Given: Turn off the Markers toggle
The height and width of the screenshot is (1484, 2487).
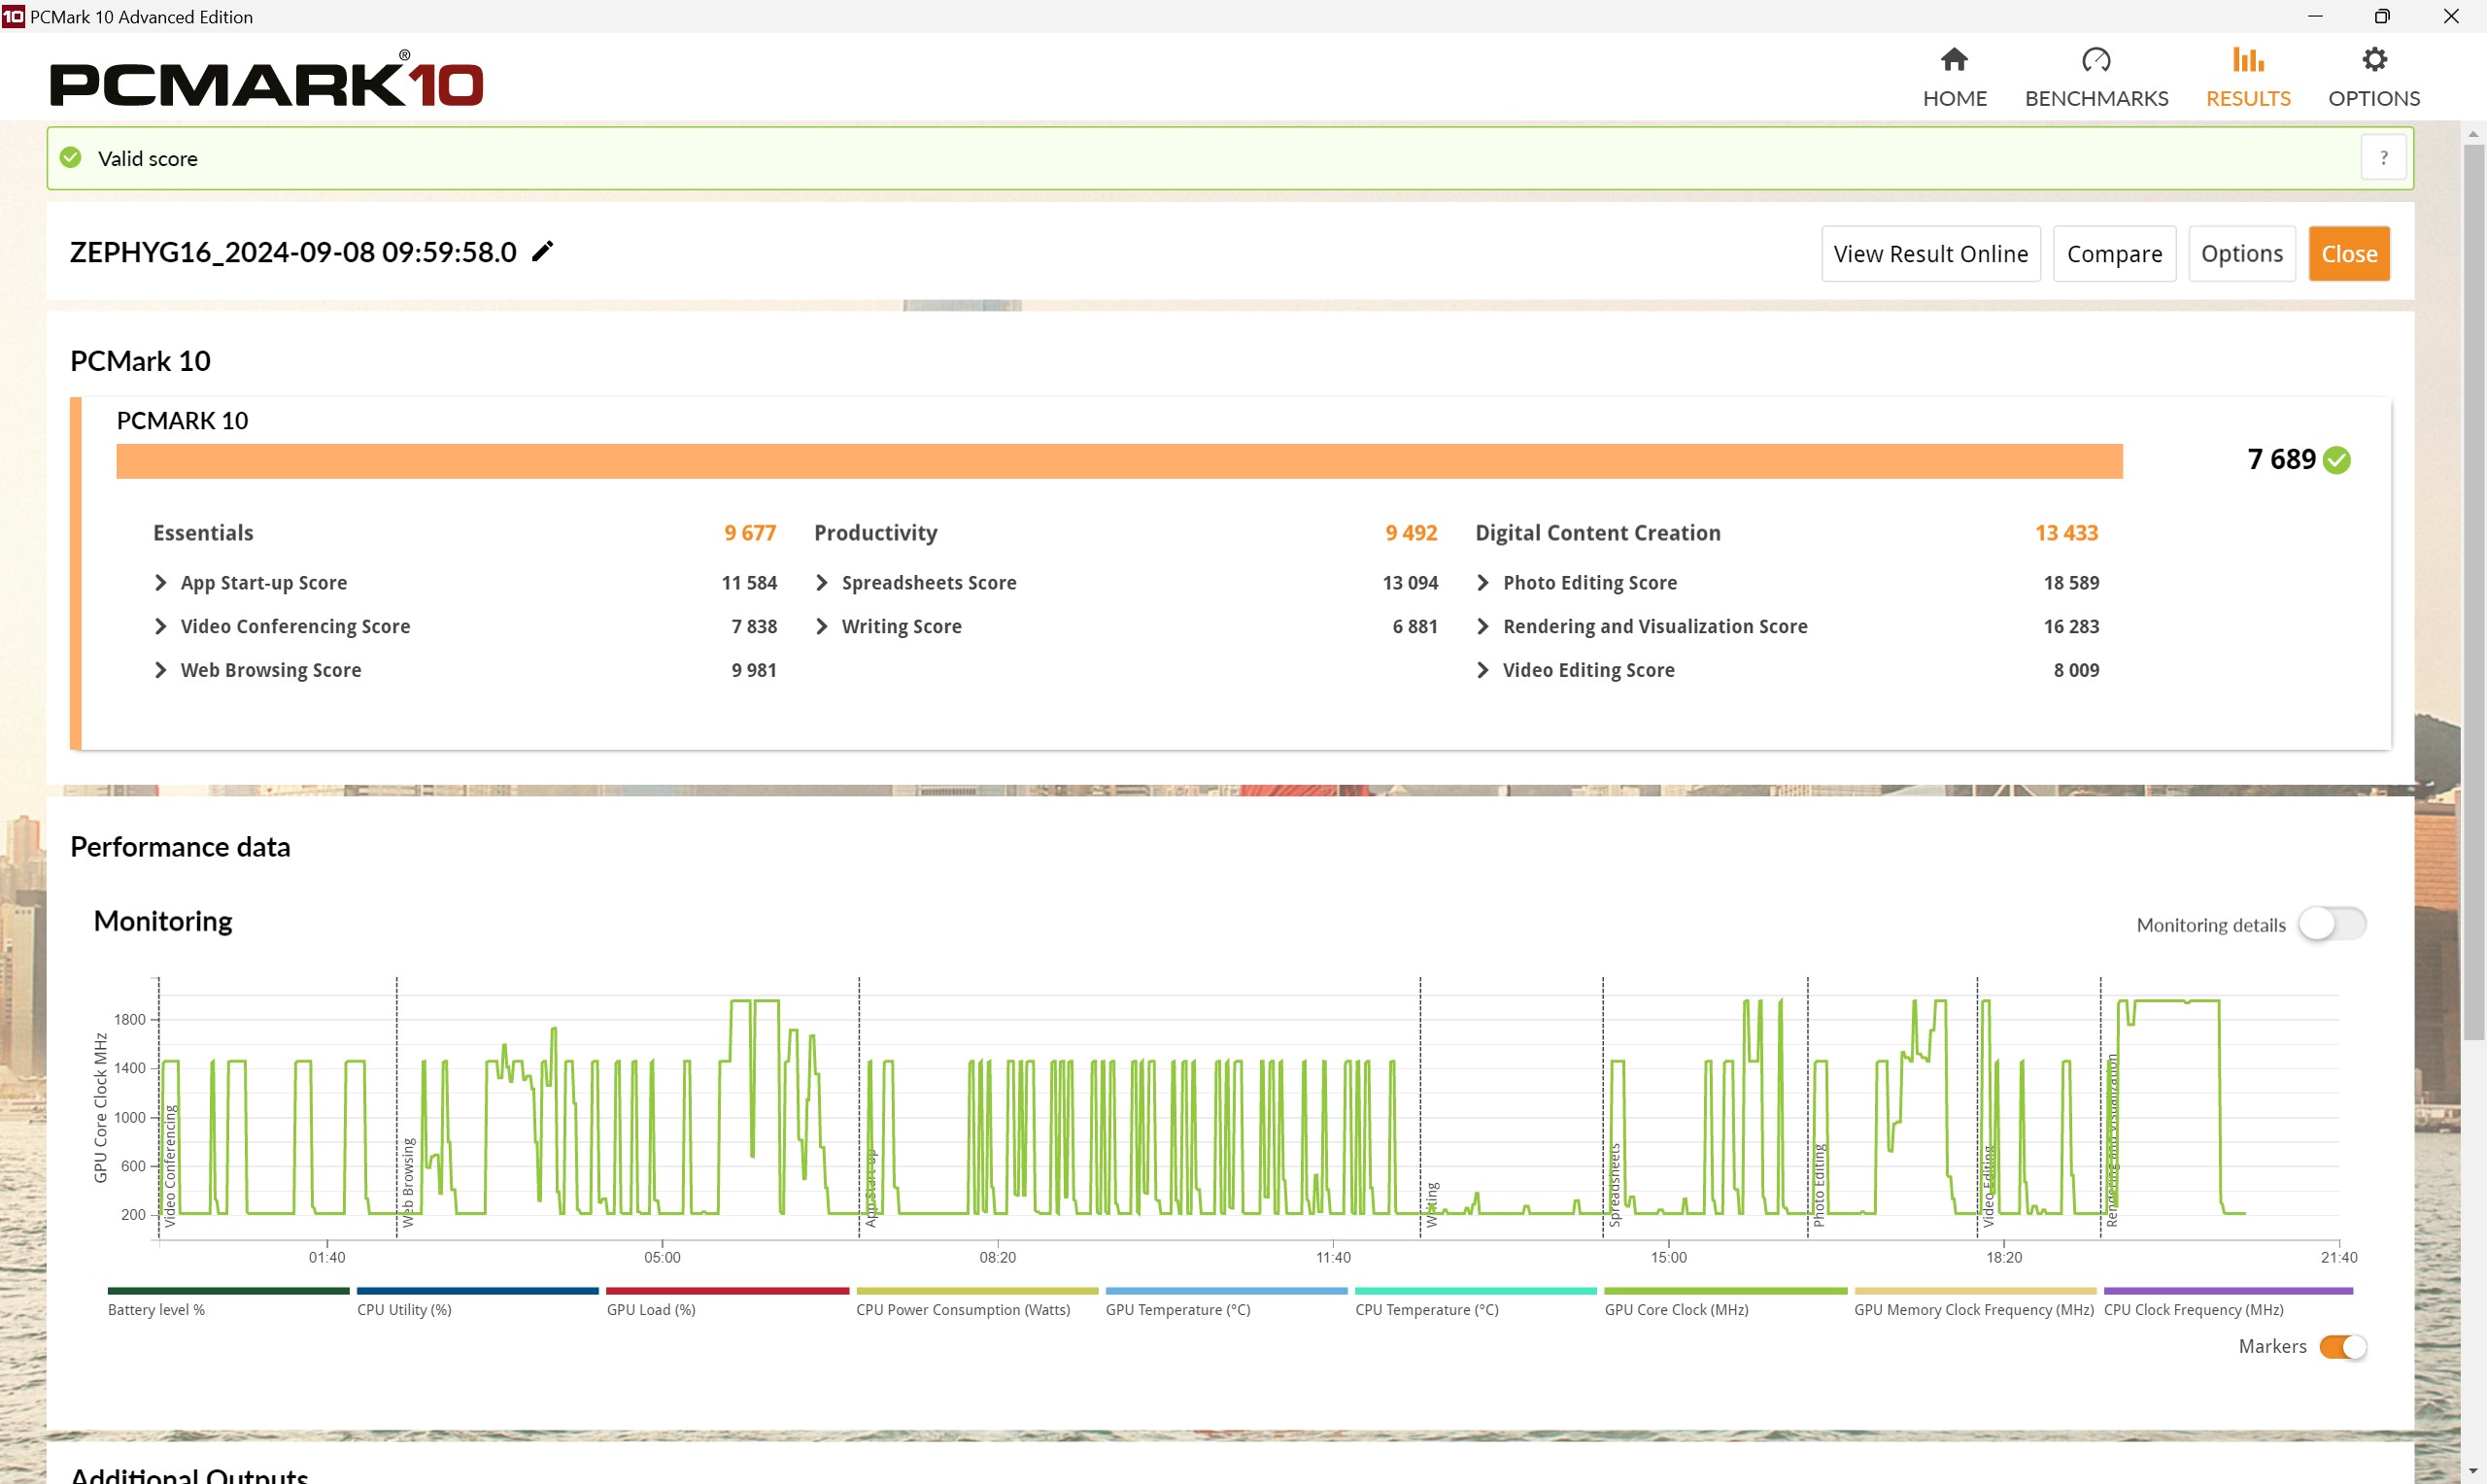Looking at the screenshot, I should (x=2342, y=1347).
